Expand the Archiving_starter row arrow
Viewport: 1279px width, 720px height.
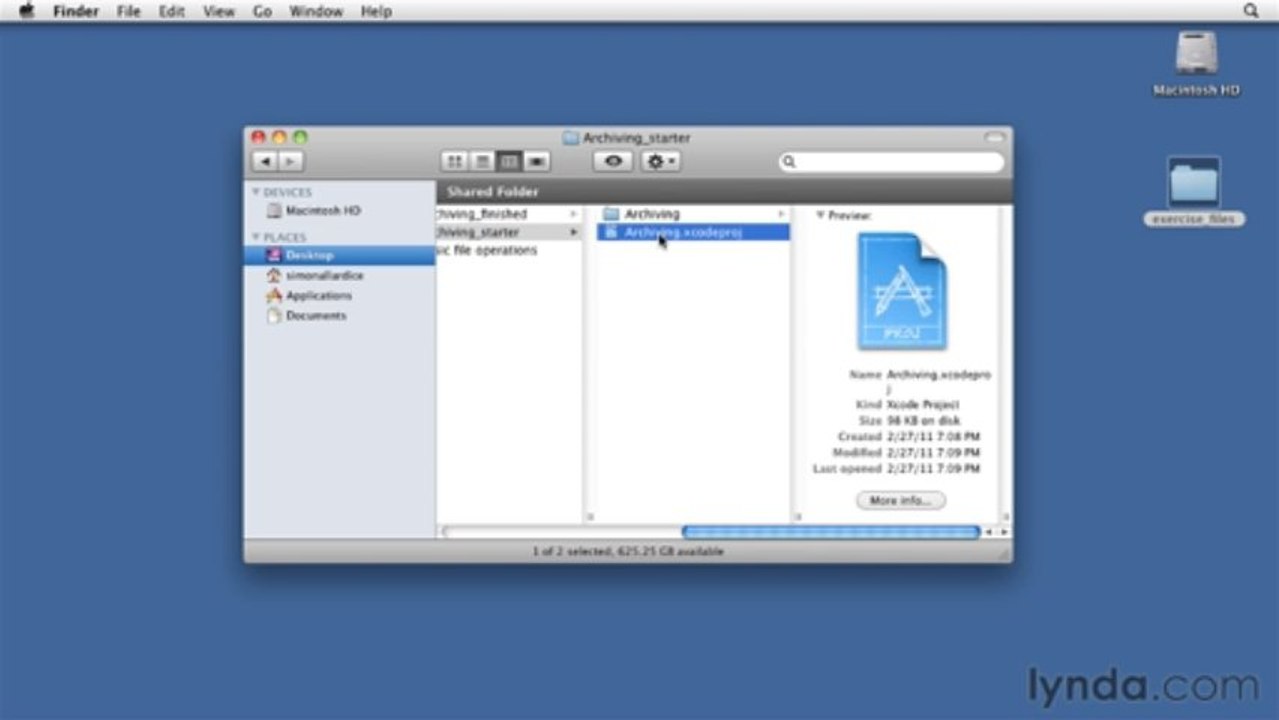(574, 232)
